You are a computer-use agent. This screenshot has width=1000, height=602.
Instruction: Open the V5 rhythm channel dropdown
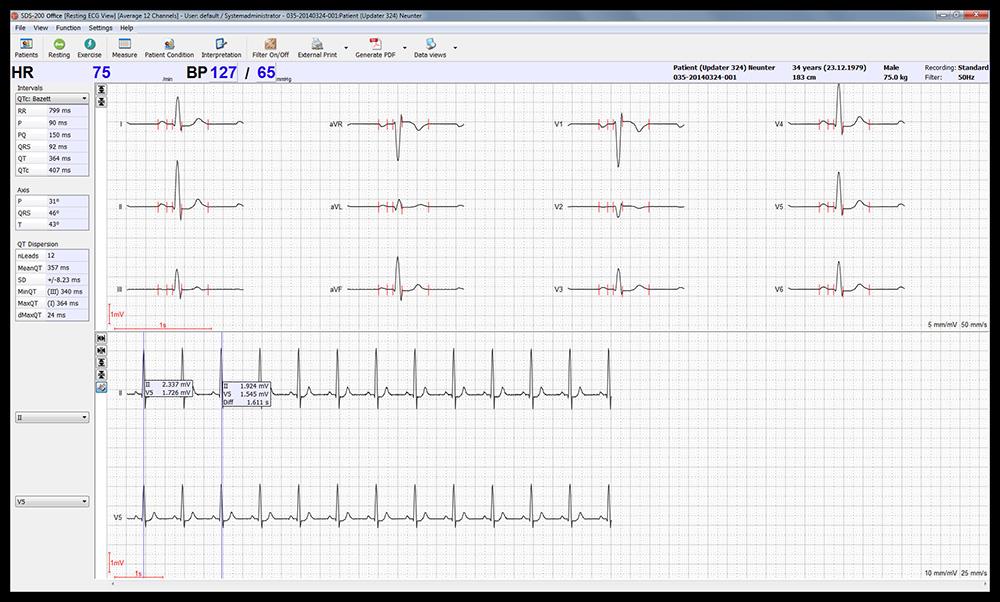pyautogui.click(x=52, y=501)
